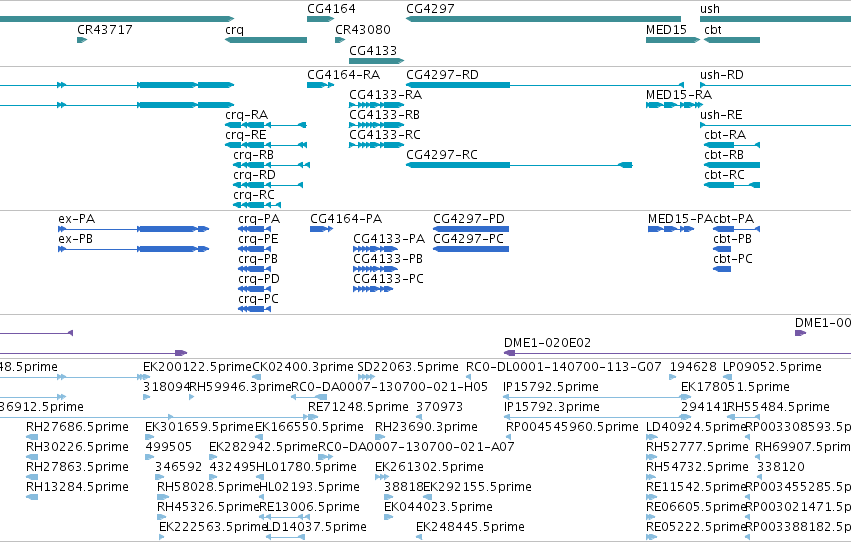Click the cbt-RC transcript
Viewport: 851px width, 542px height.
click(732, 184)
